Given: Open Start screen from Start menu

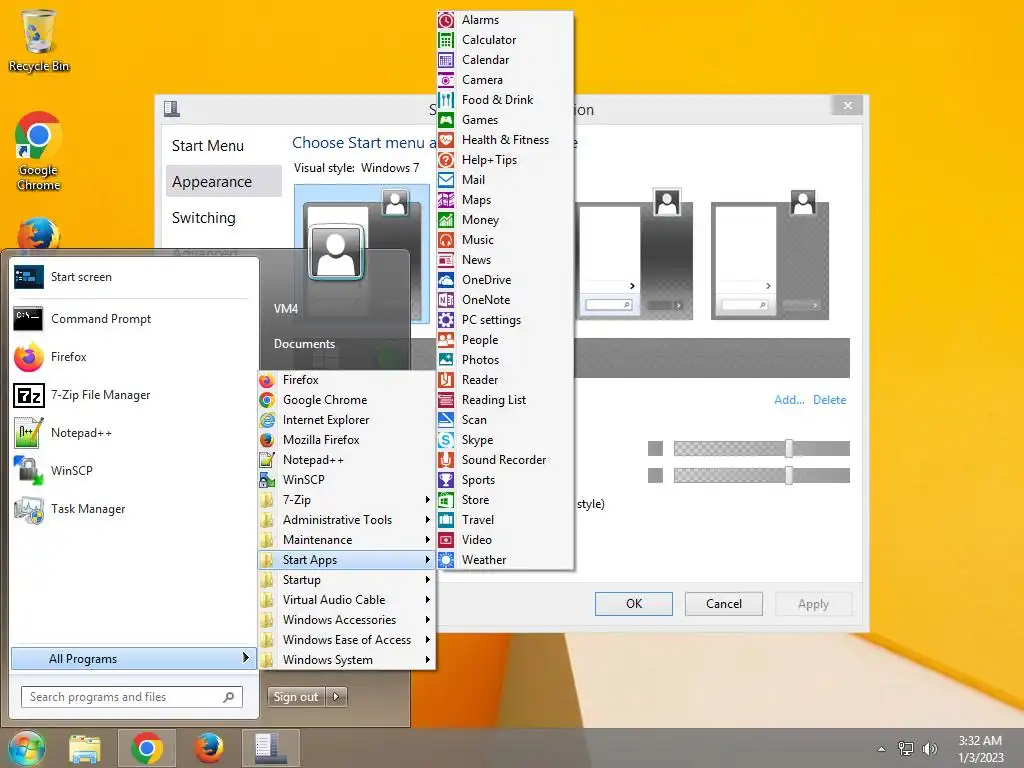Looking at the screenshot, I should pos(133,277).
